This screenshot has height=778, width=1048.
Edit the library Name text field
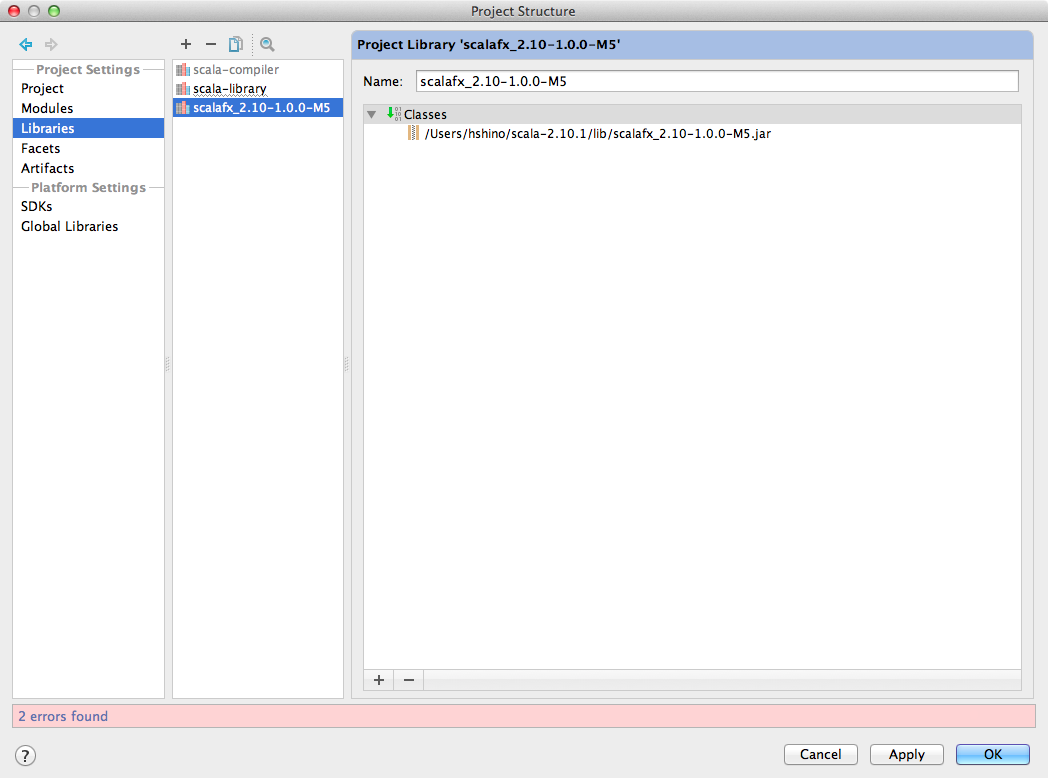click(717, 82)
